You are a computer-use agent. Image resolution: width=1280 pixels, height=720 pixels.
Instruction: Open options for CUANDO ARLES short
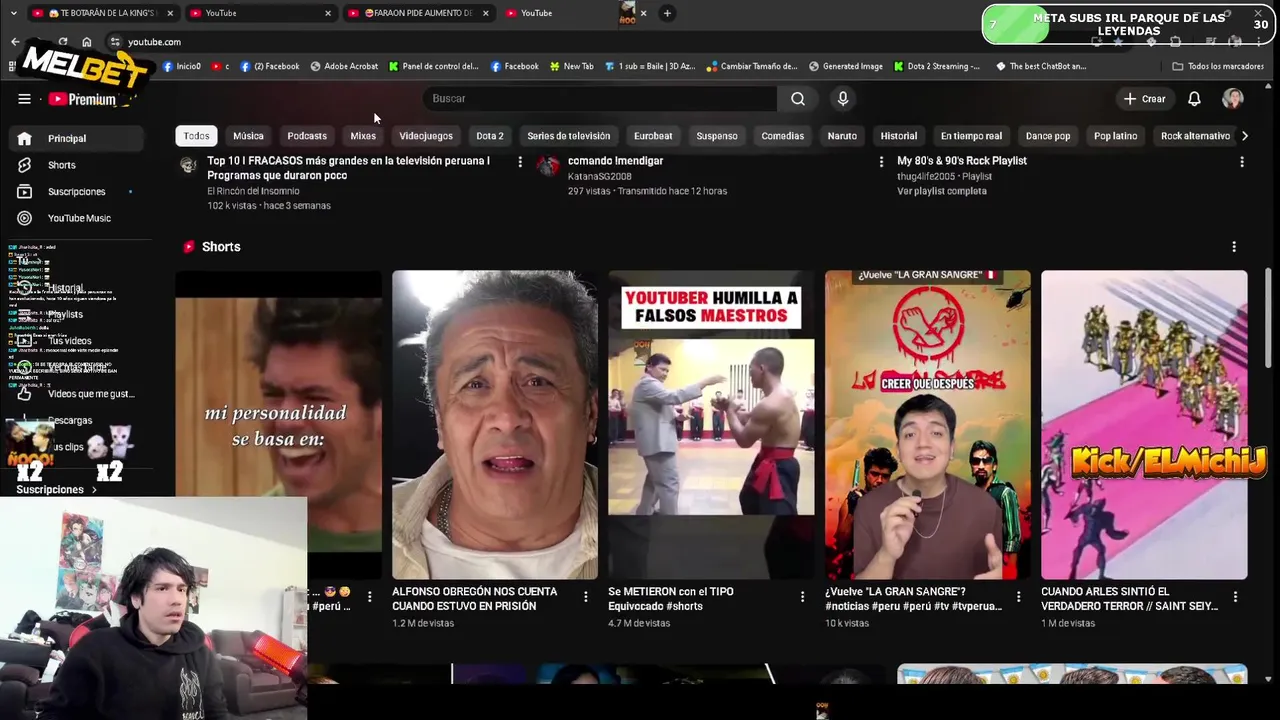pyautogui.click(x=1235, y=597)
